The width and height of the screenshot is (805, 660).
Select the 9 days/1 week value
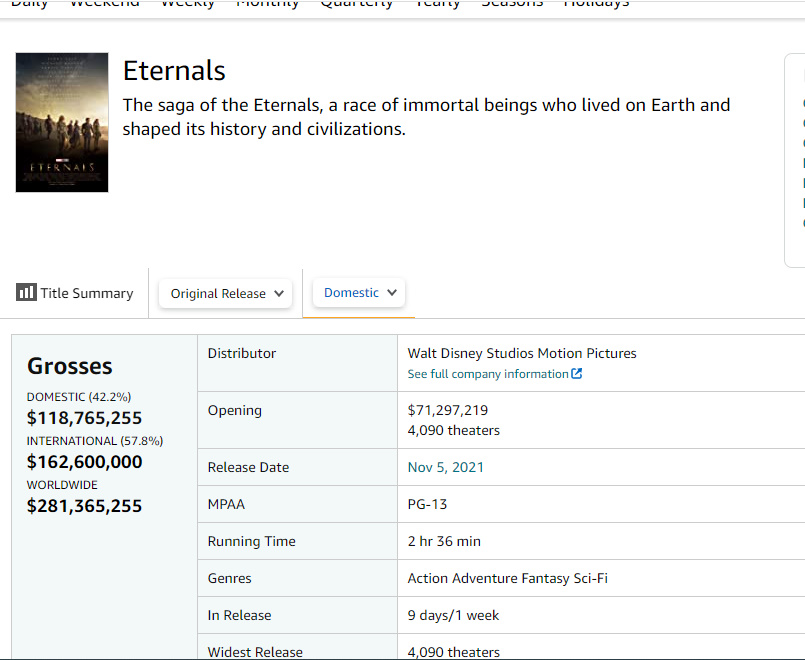click(x=453, y=615)
